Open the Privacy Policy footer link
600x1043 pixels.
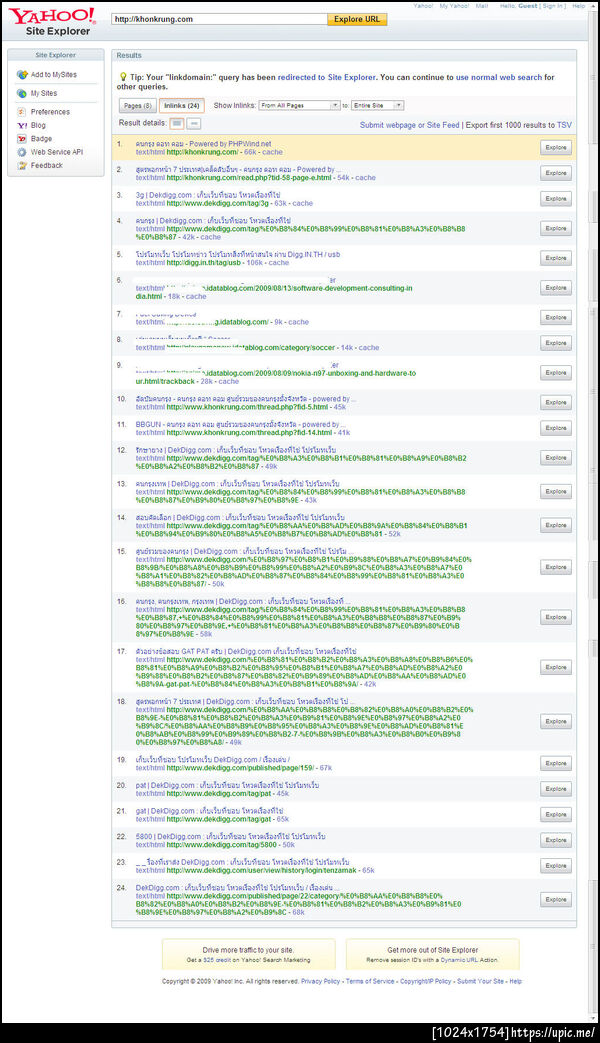(x=321, y=981)
